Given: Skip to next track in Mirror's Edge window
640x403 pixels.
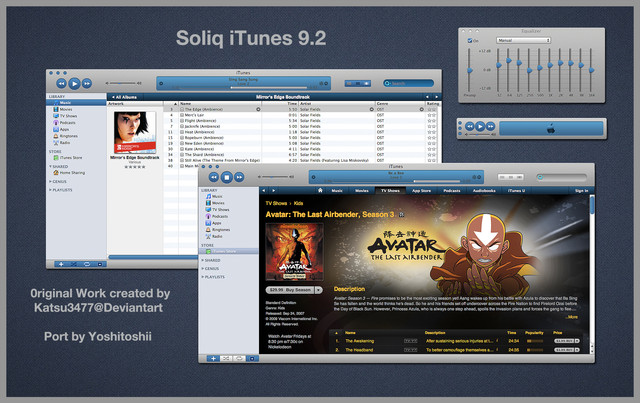Looking at the screenshot, I should (x=87, y=84).
